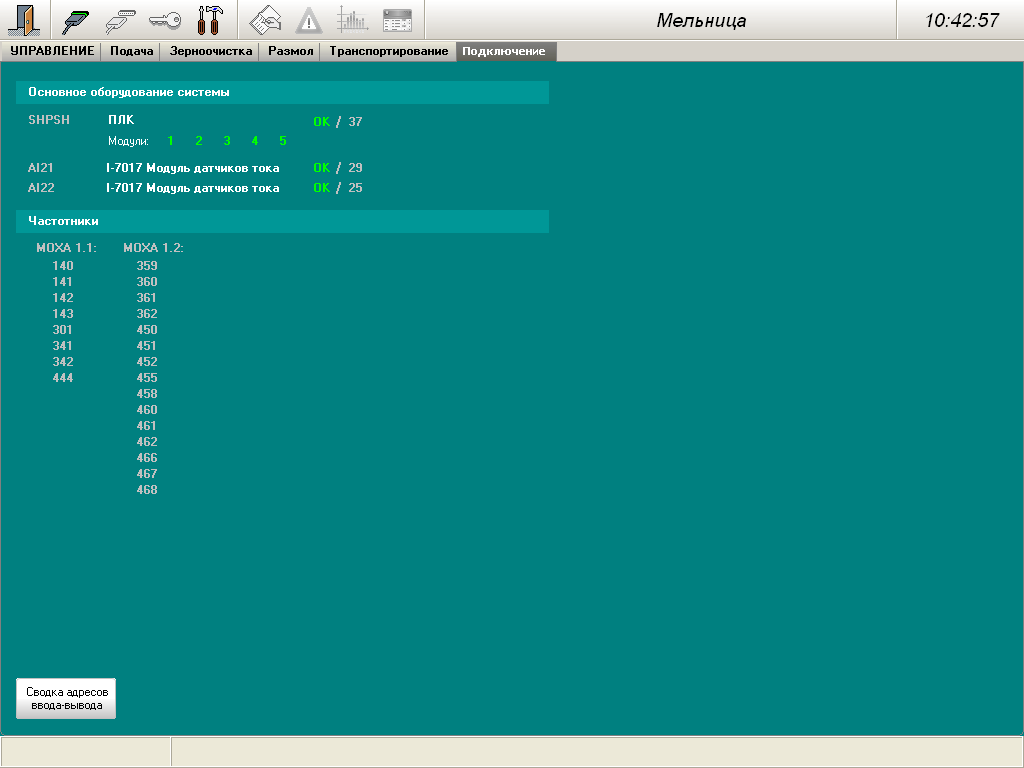Open the screwdriver and hammer tools icon
1024x768 pixels.
point(210,20)
